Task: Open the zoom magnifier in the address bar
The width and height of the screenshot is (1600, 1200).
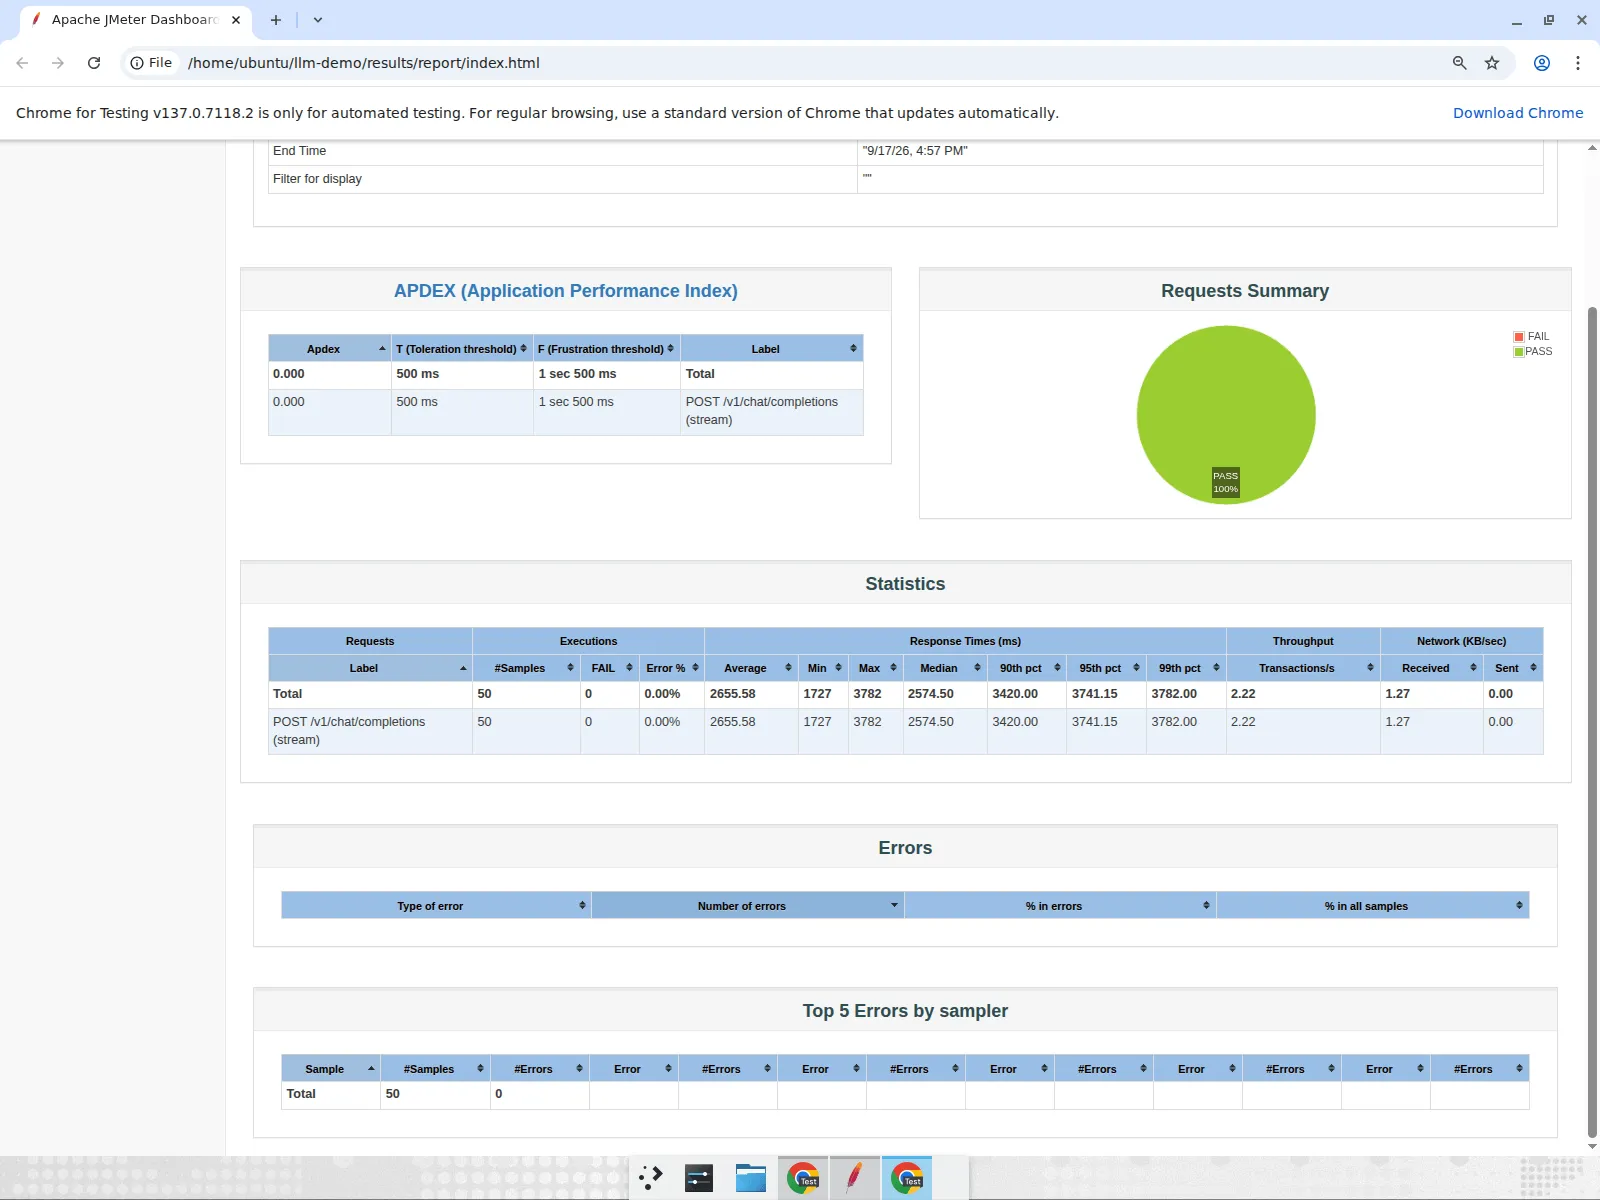Action: tap(1459, 63)
